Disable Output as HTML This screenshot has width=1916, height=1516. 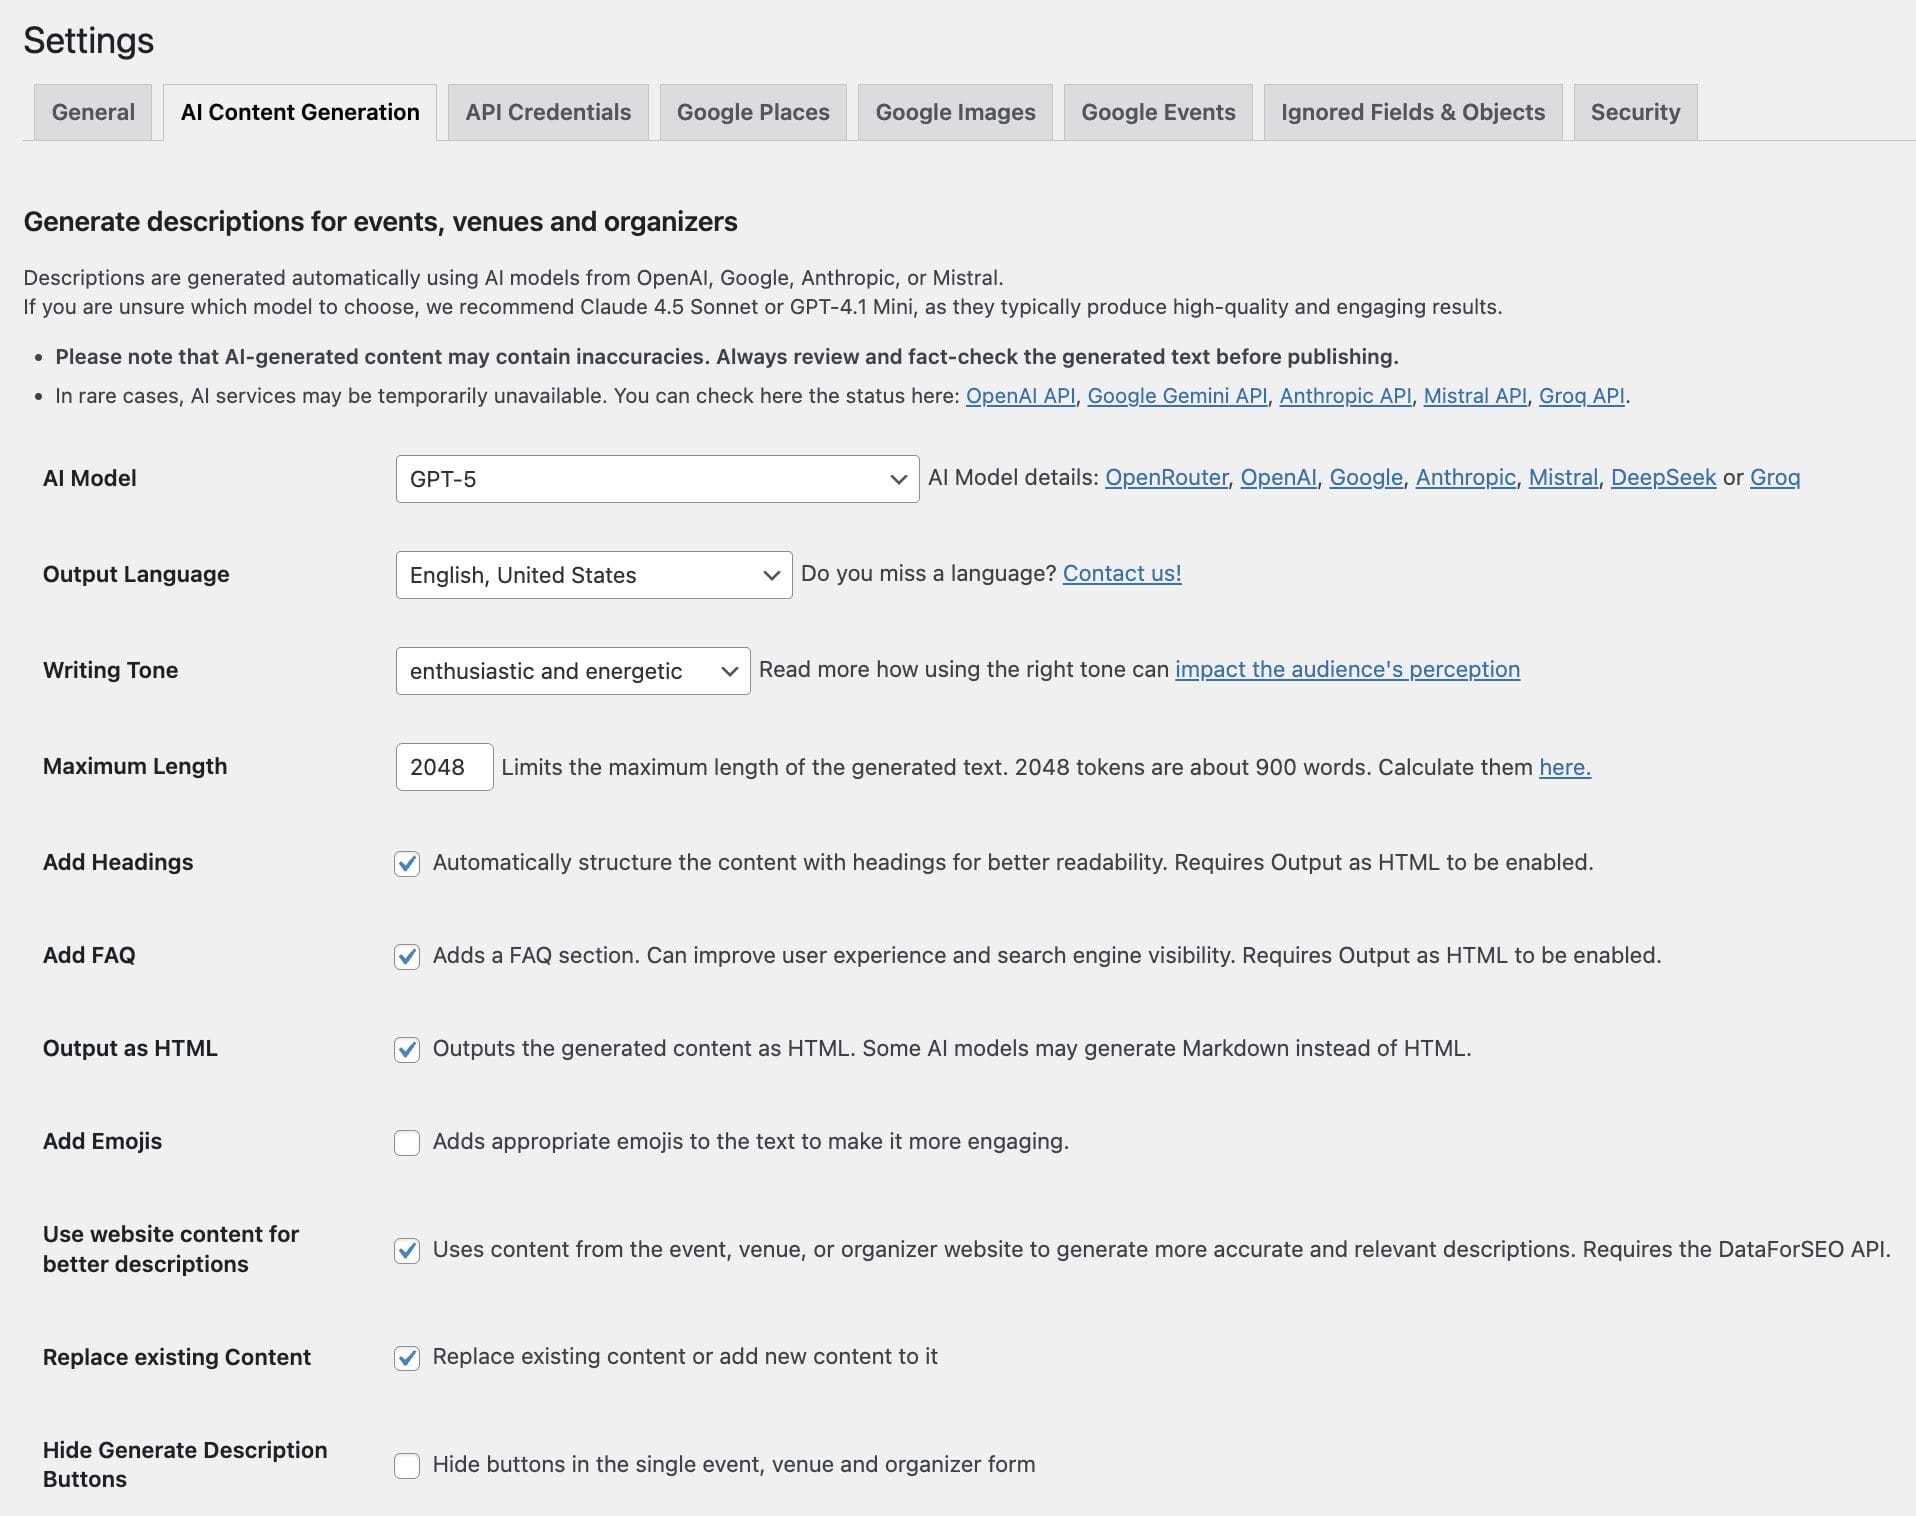pyautogui.click(x=406, y=1050)
